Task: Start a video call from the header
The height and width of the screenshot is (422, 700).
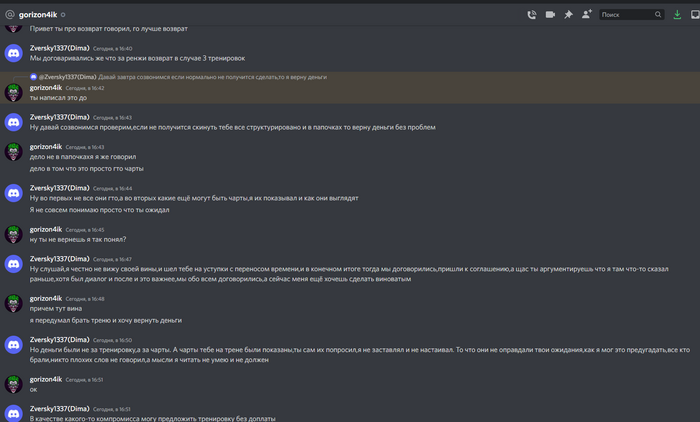Action: (x=550, y=15)
